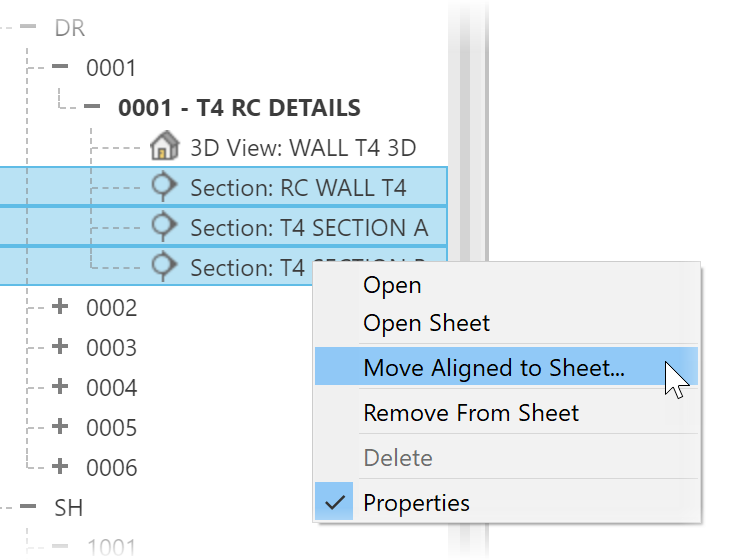
Task: Expand sheet folder 0005
Action: coord(60,426)
